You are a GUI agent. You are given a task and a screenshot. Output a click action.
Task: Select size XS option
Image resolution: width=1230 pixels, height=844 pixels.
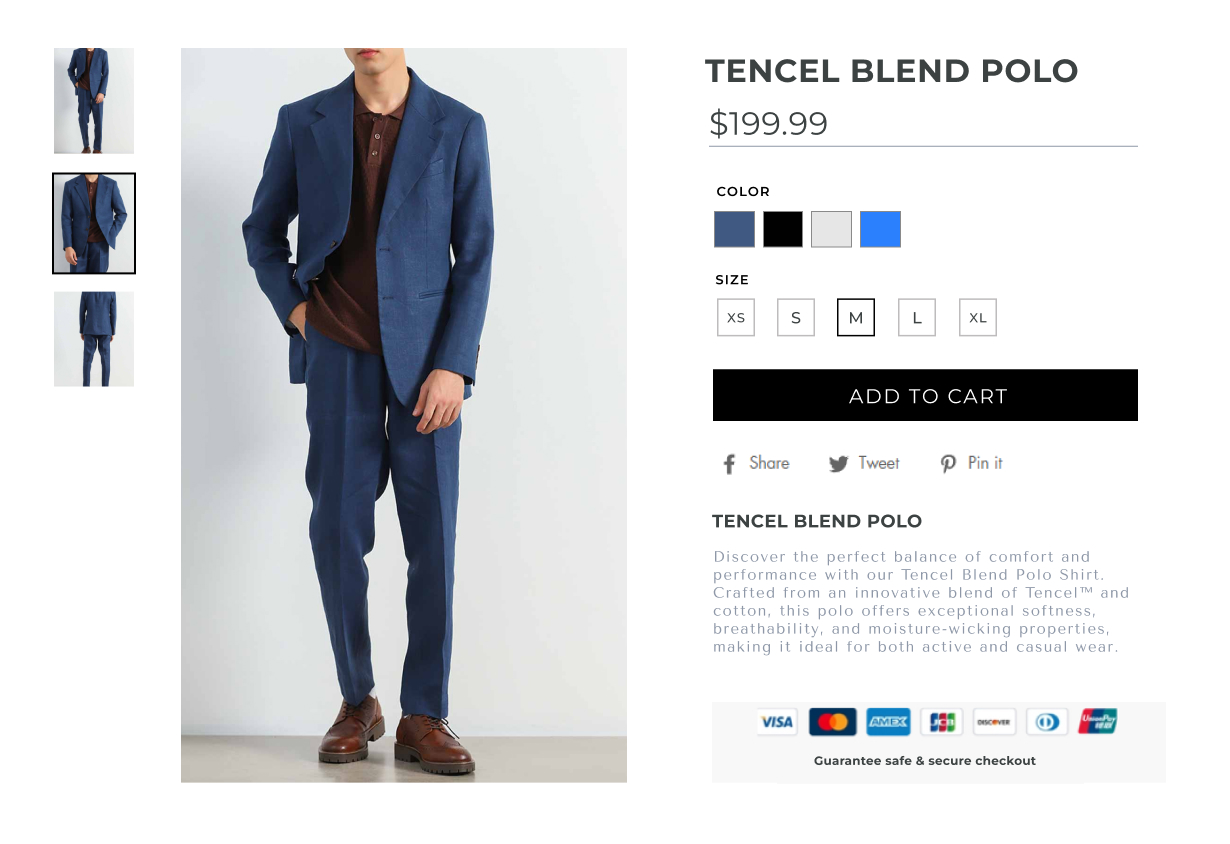click(736, 318)
